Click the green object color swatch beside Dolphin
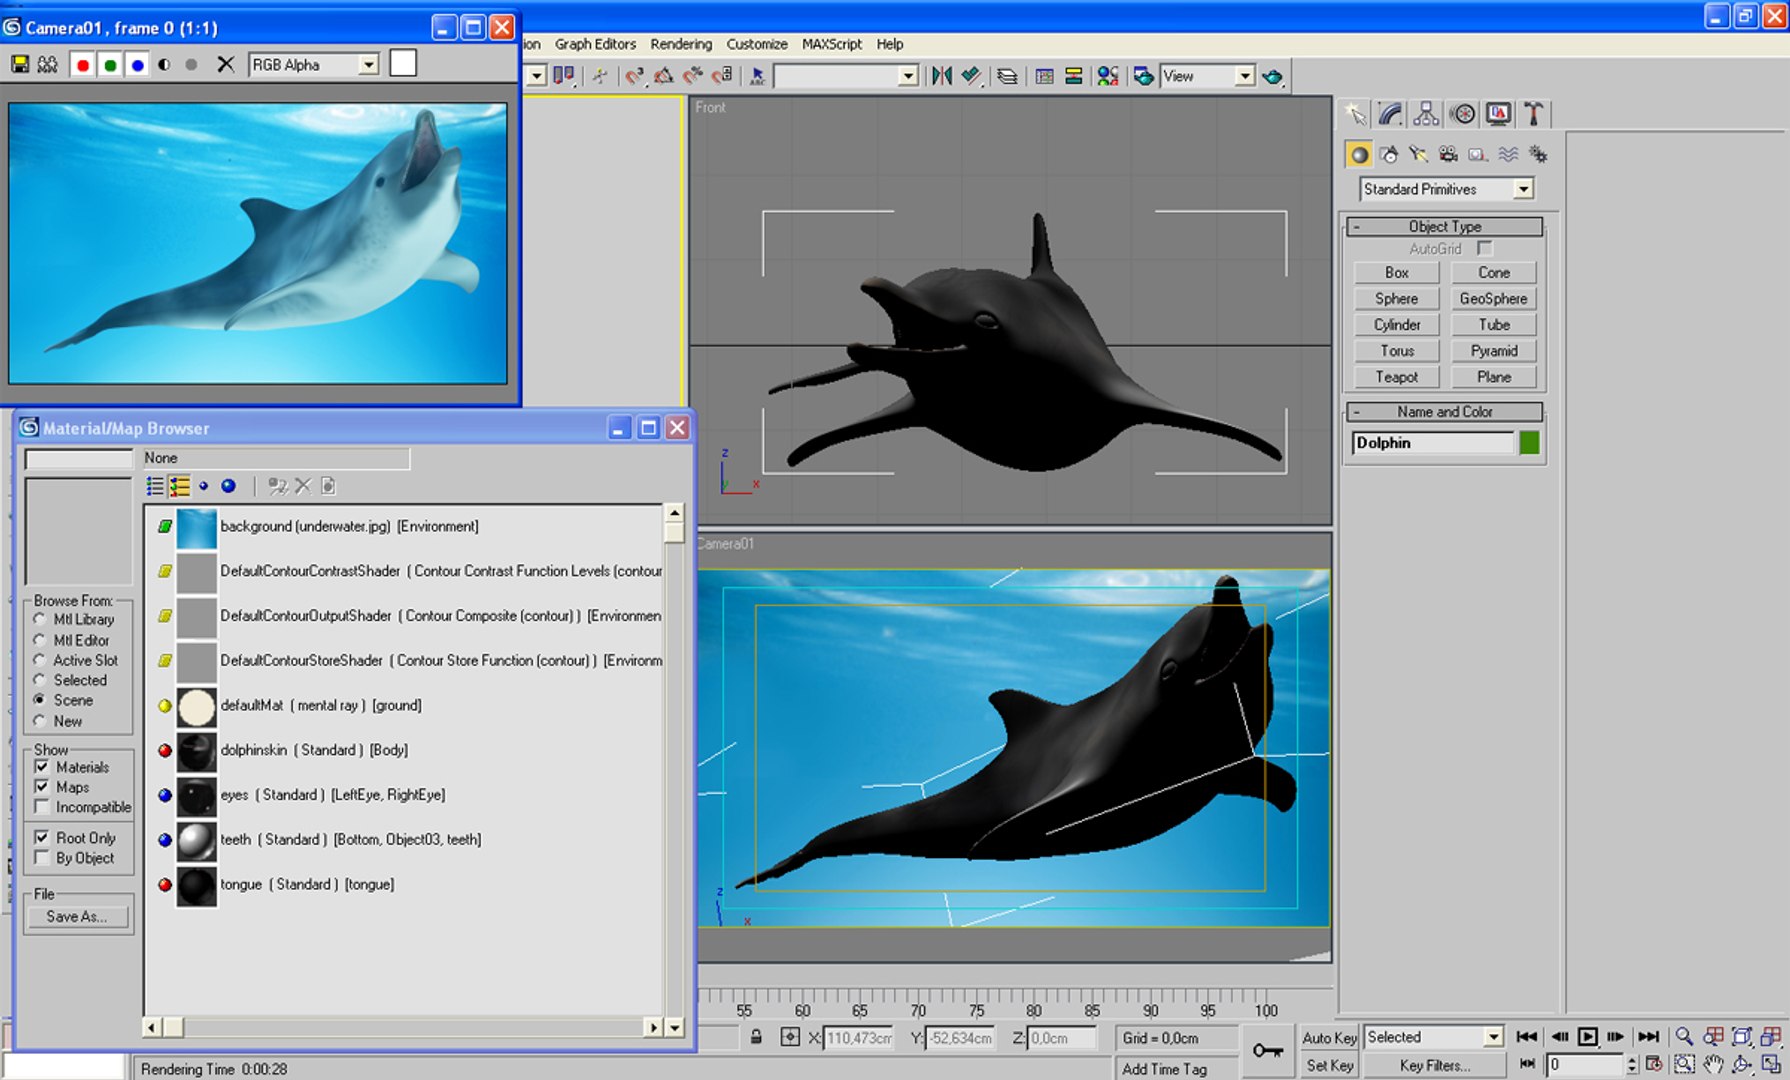This screenshot has height=1080, width=1790. tap(1529, 443)
